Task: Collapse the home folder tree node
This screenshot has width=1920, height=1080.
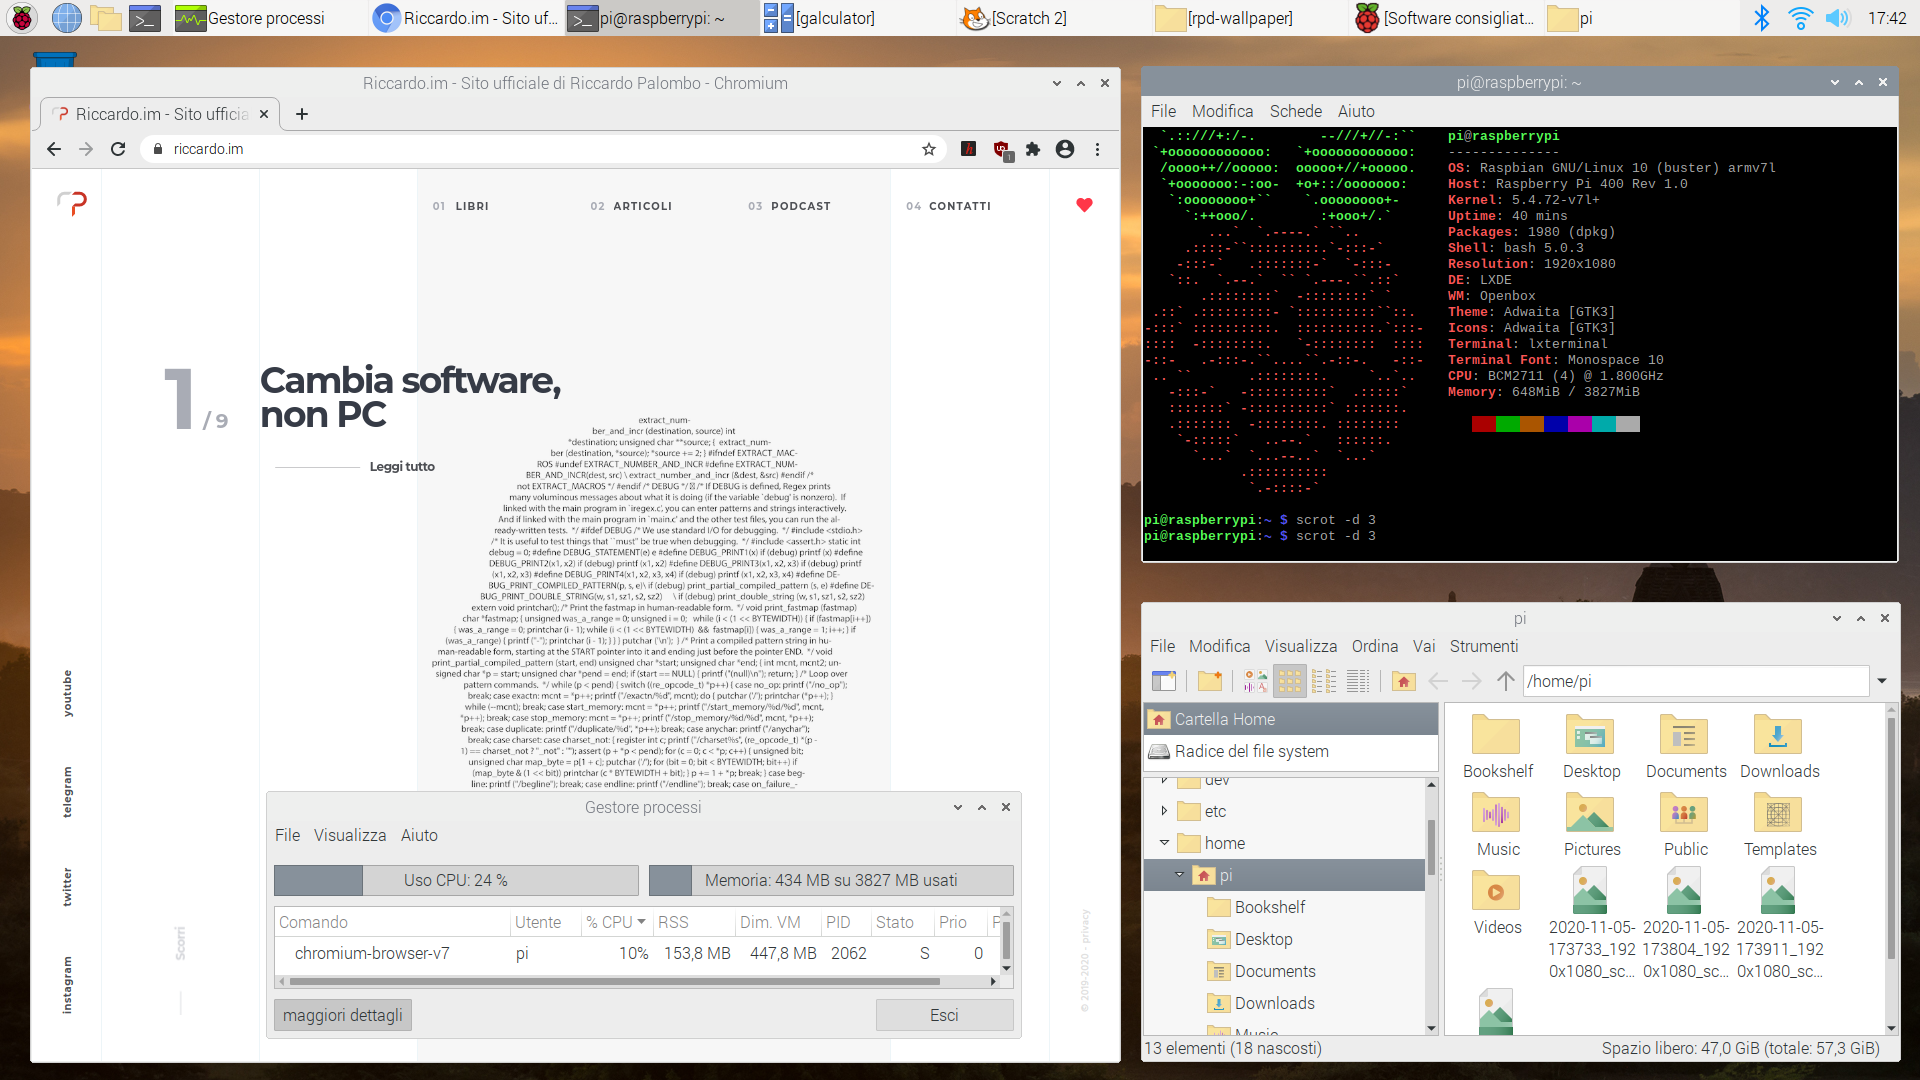Action: coord(1164,843)
